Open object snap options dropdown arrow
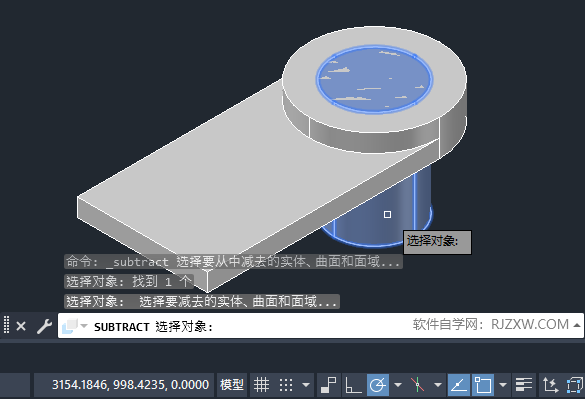The width and height of the screenshot is (585, 399). 503,384
